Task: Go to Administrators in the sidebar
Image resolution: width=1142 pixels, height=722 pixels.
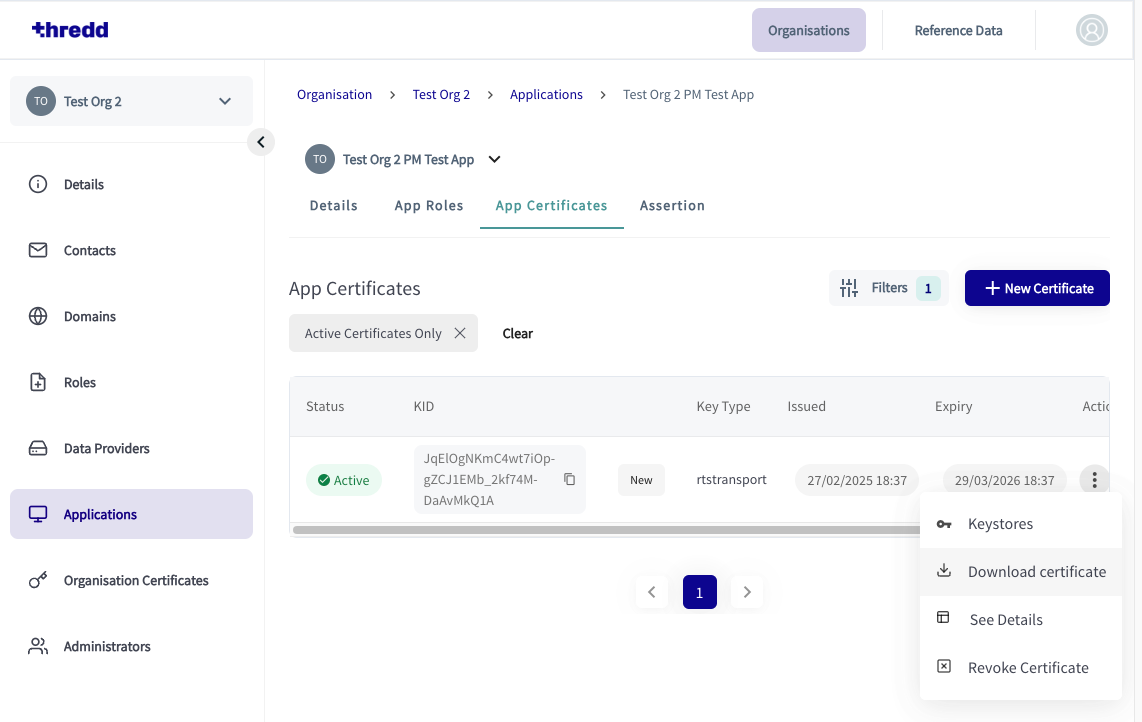Action: tap(131, 646)
